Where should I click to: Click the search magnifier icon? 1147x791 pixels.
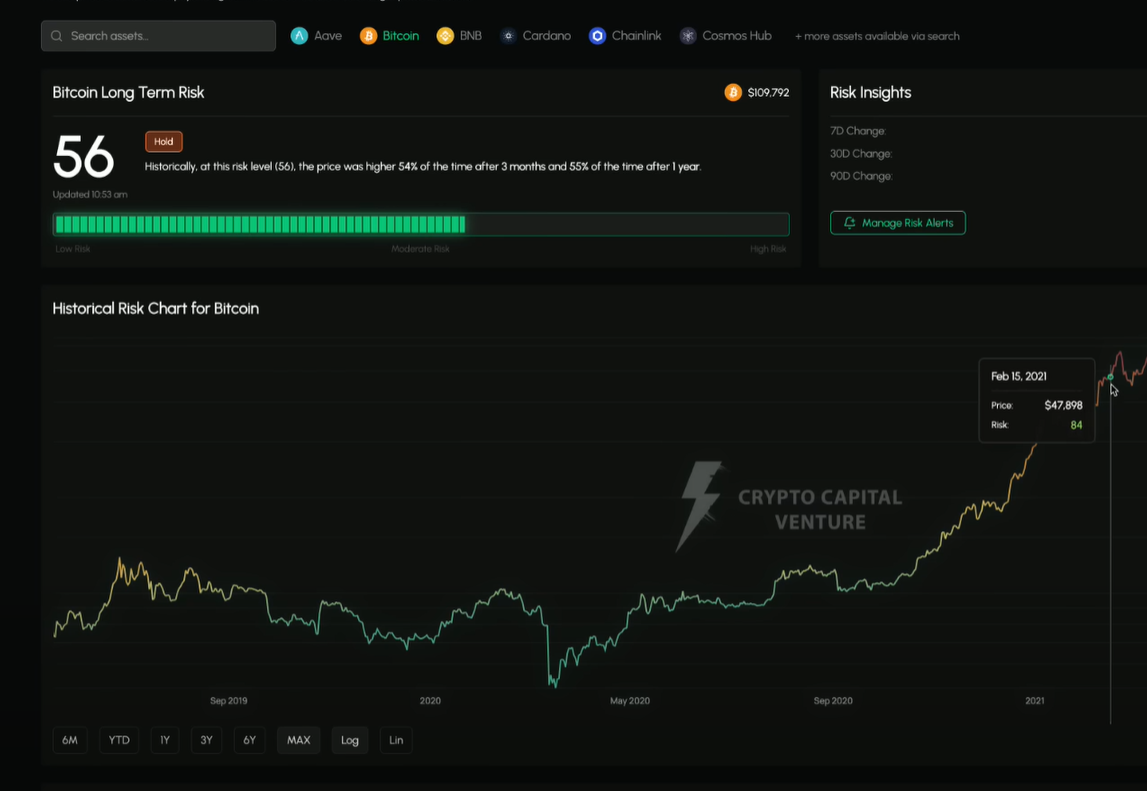(x=57, y=36)
